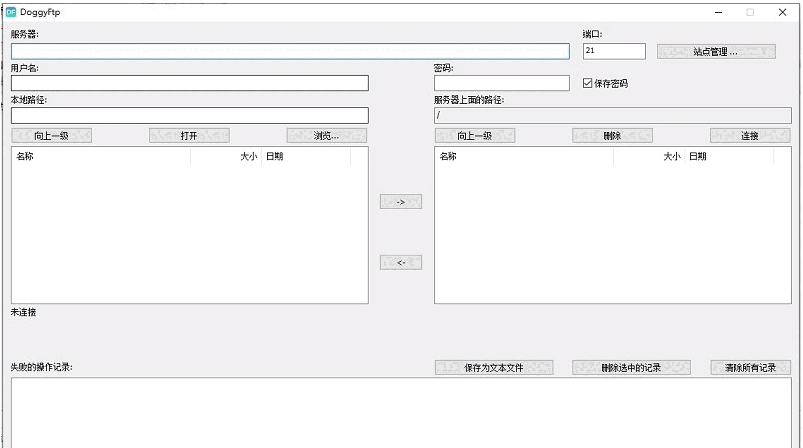Sort server list by 大小 column

(649, 156)
